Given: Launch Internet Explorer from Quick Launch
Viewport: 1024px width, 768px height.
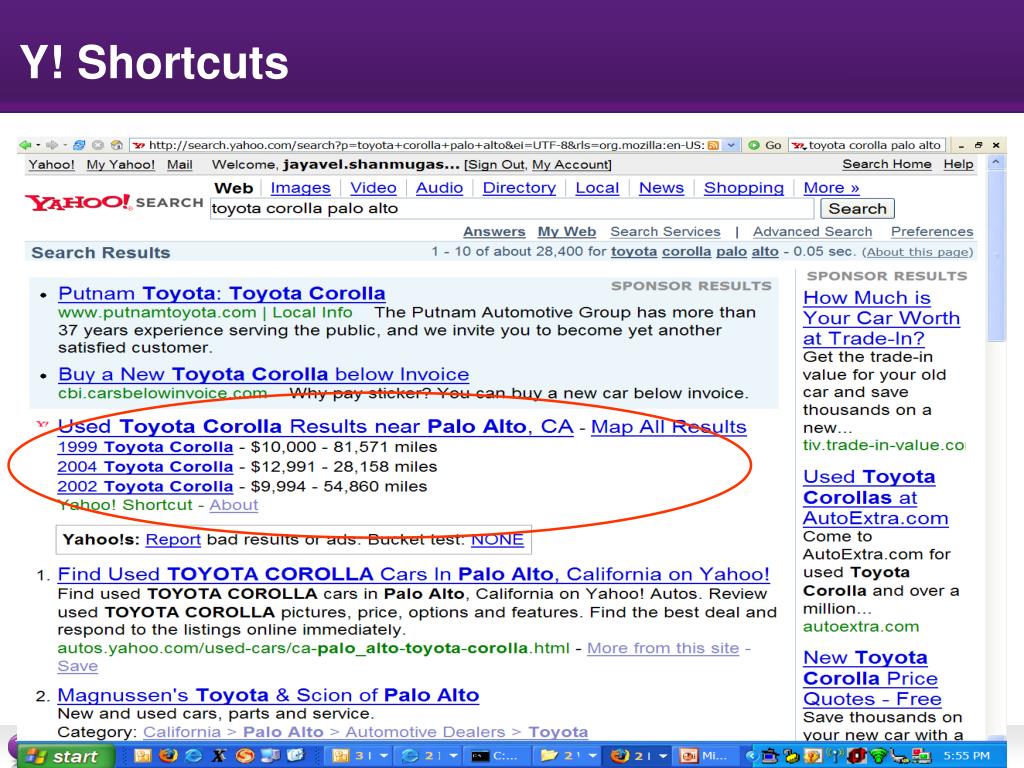Looking at the screenshot, I should (x=194, y=756).
